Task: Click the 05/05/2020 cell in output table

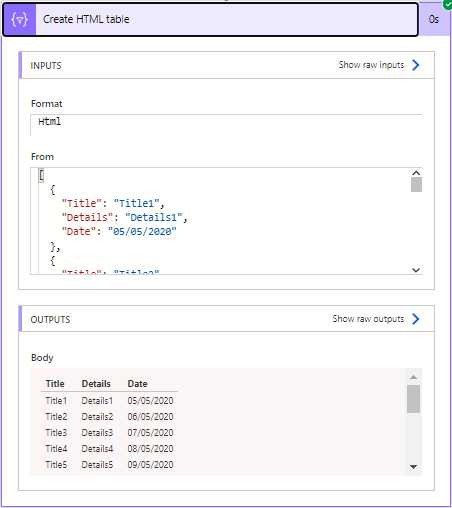Action: coord(150,401)
